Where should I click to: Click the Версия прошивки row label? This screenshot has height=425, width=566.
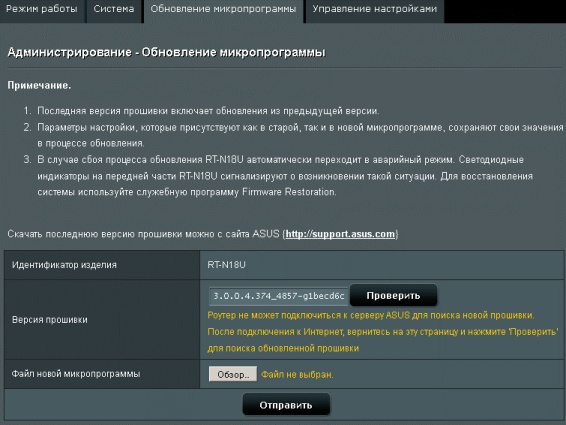tap(50, 320)
